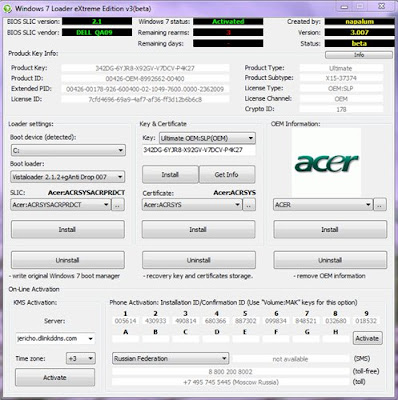Click confirmation ID field C
The height and width of the screenshot is (400, 398).
[186, 339]
